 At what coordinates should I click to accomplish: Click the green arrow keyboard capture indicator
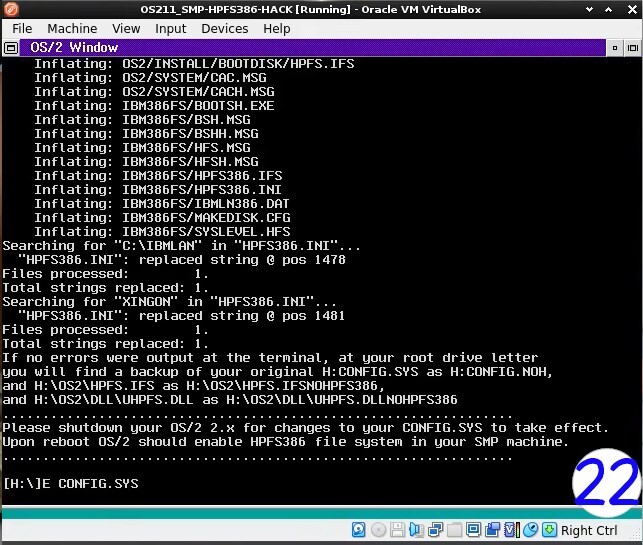550,530
